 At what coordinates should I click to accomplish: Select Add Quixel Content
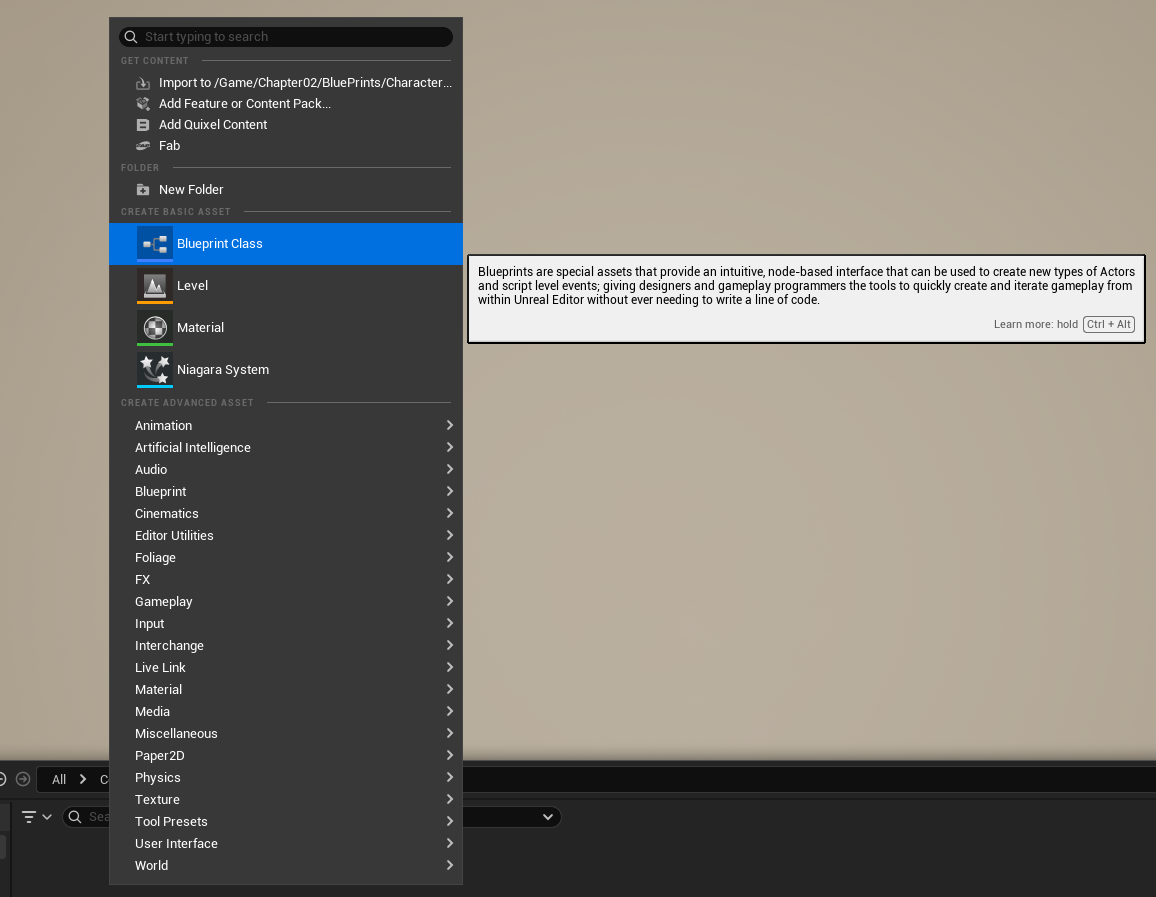click(285, 125)
